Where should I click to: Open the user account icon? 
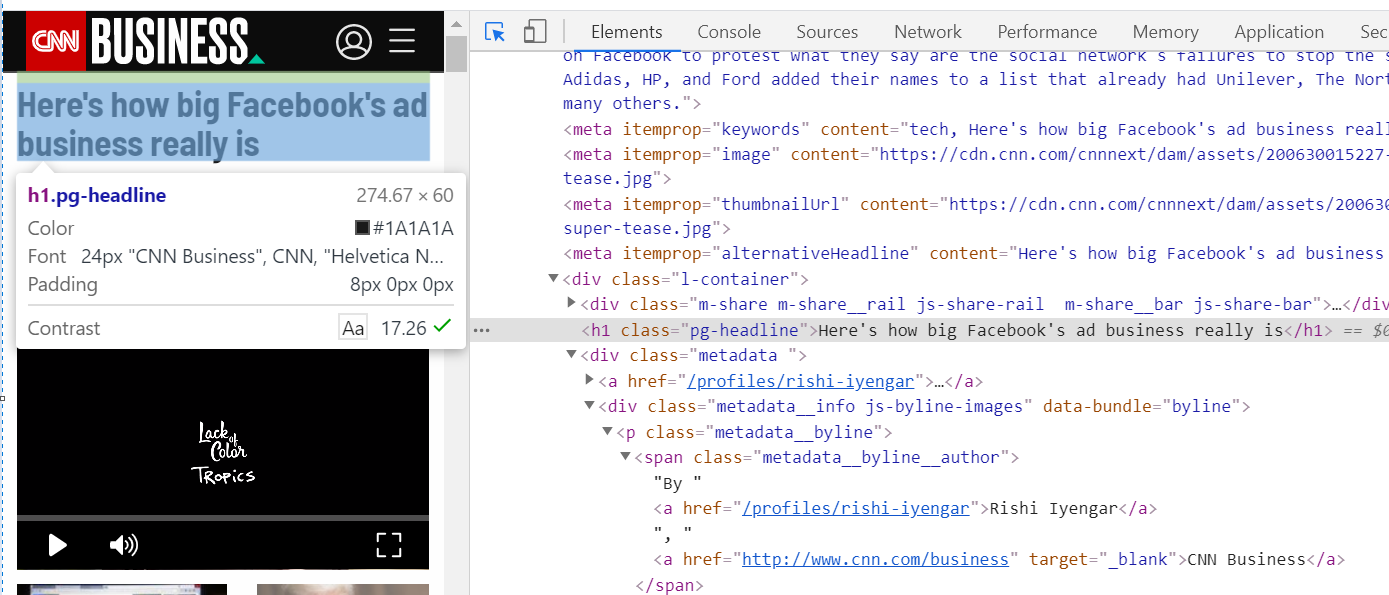pyautogui.click(x=353, y=41)
